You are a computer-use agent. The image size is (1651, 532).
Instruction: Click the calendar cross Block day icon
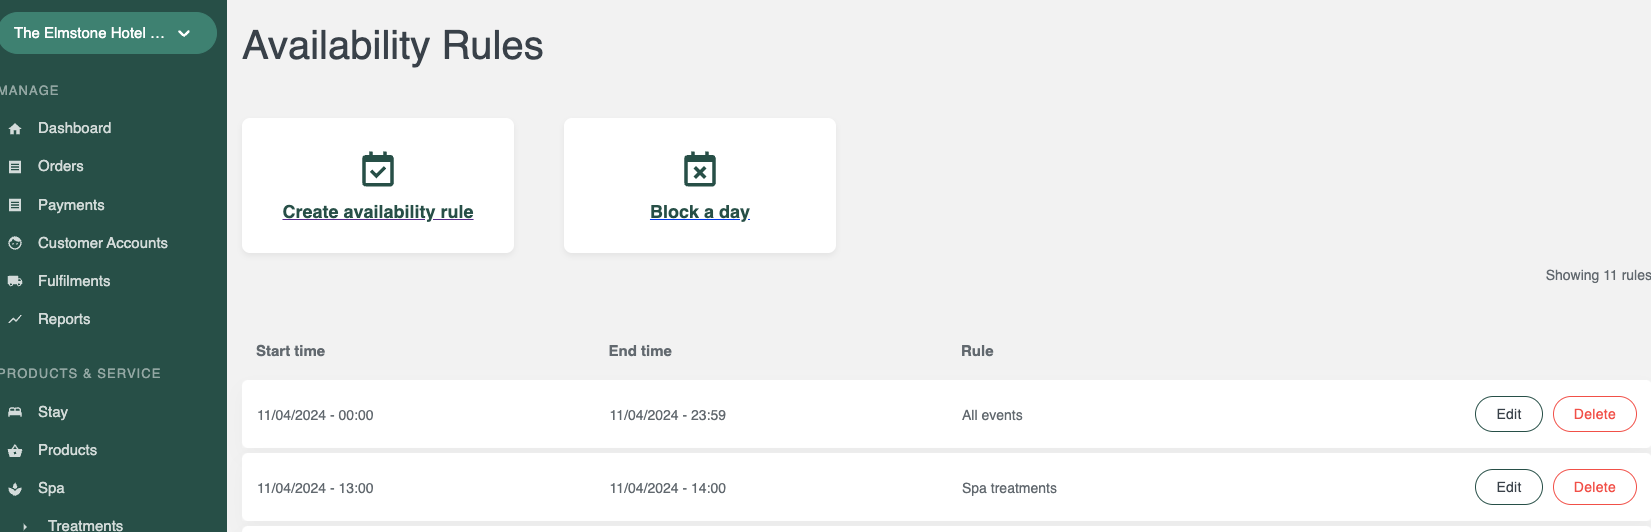coord(700,169)
